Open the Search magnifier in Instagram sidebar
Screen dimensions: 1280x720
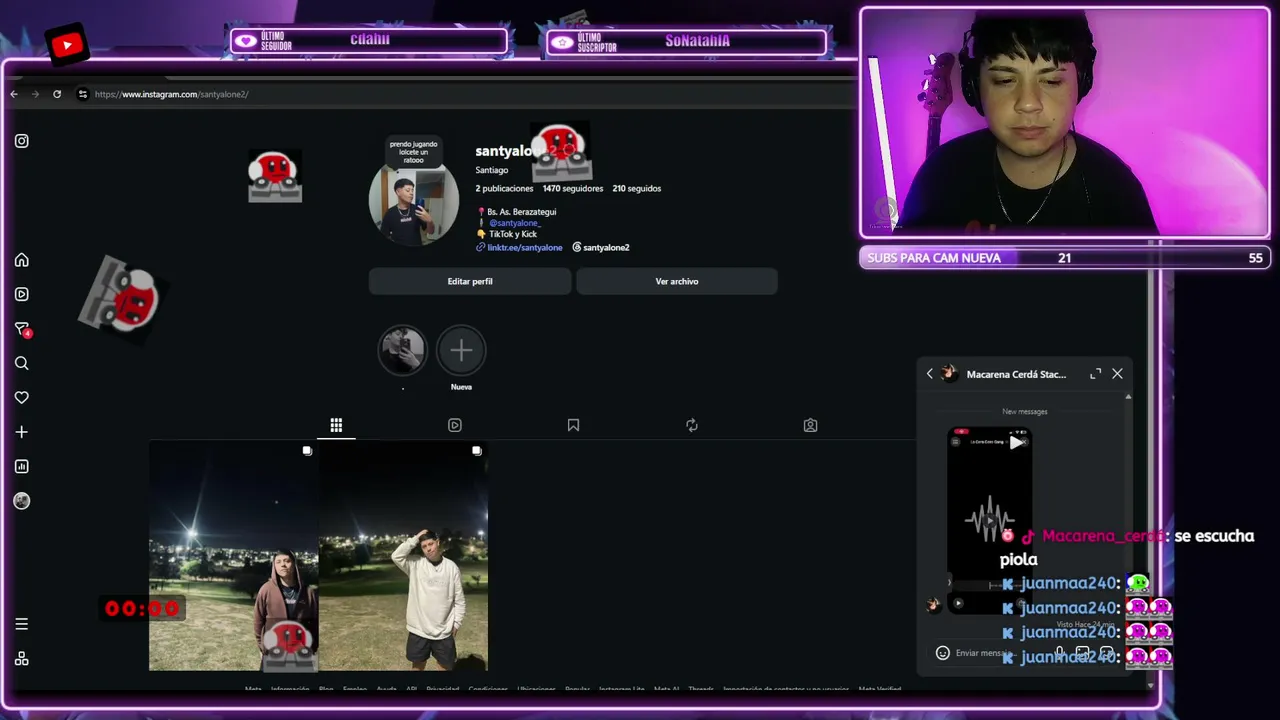tap(22, 363)
